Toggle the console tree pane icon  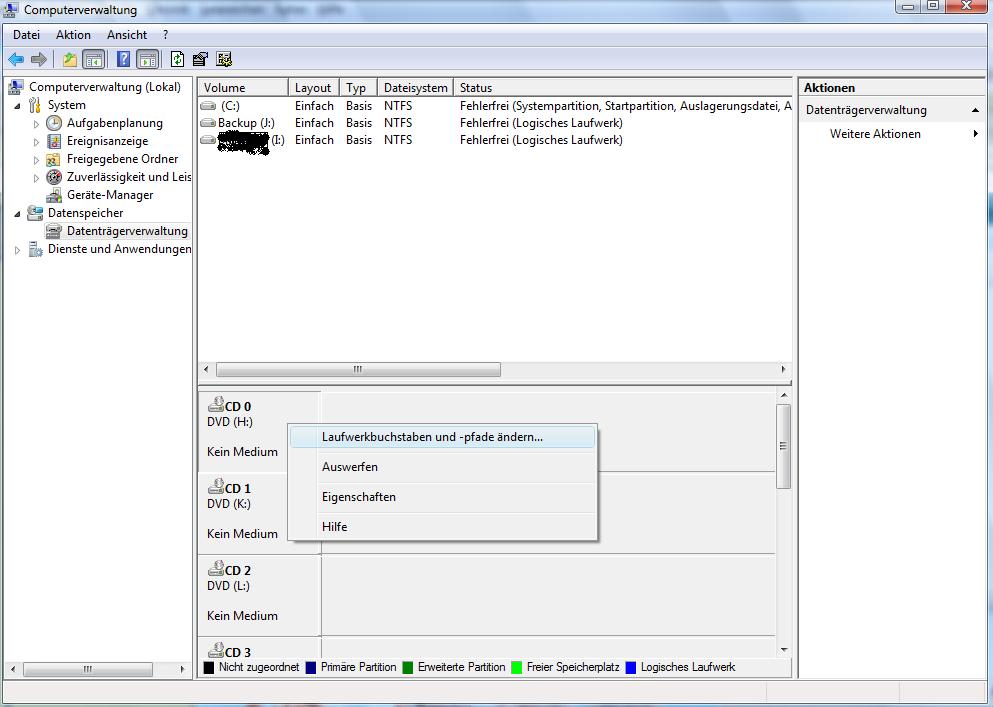pos(94,60)
